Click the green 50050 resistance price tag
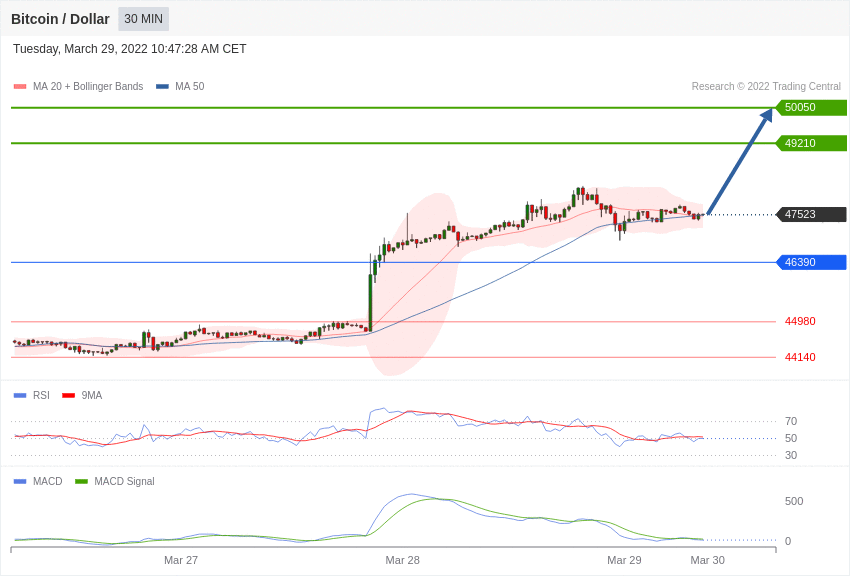 (812, 107)
